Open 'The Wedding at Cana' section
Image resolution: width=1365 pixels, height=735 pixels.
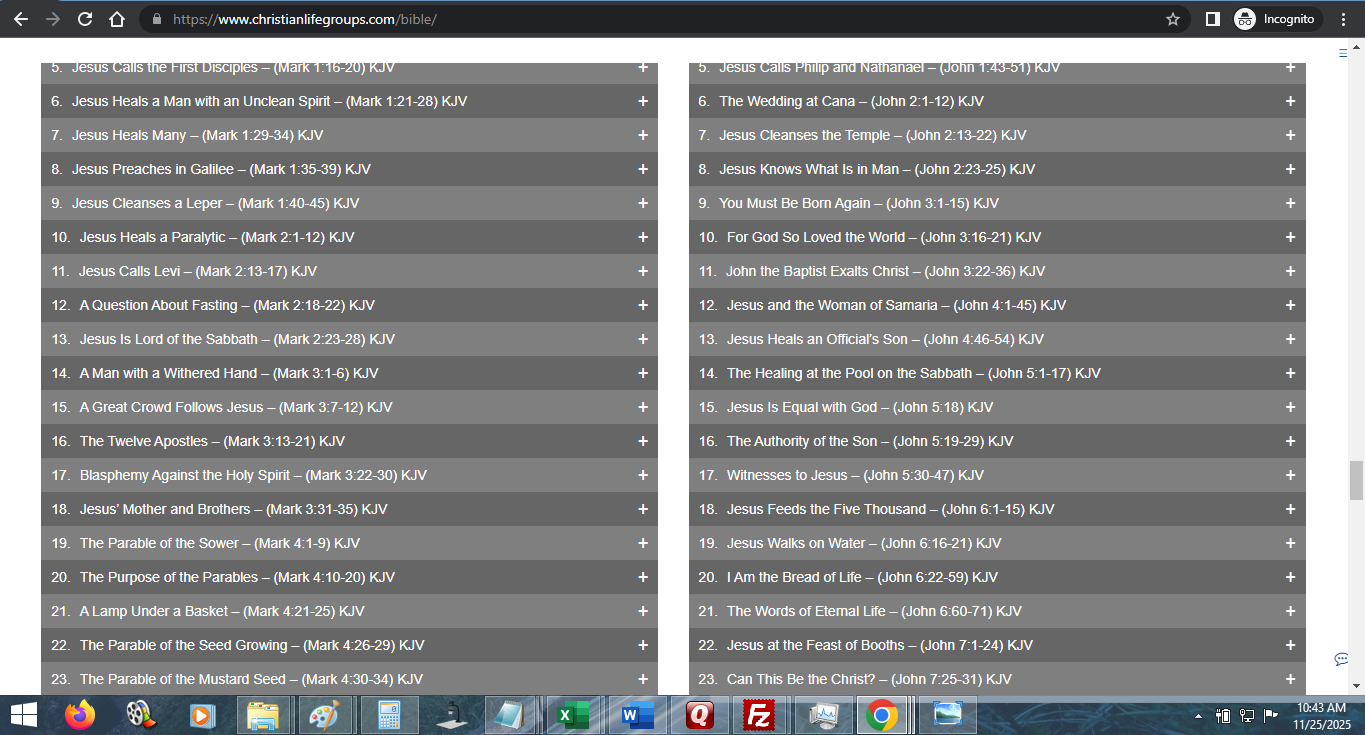click(851, 101)
